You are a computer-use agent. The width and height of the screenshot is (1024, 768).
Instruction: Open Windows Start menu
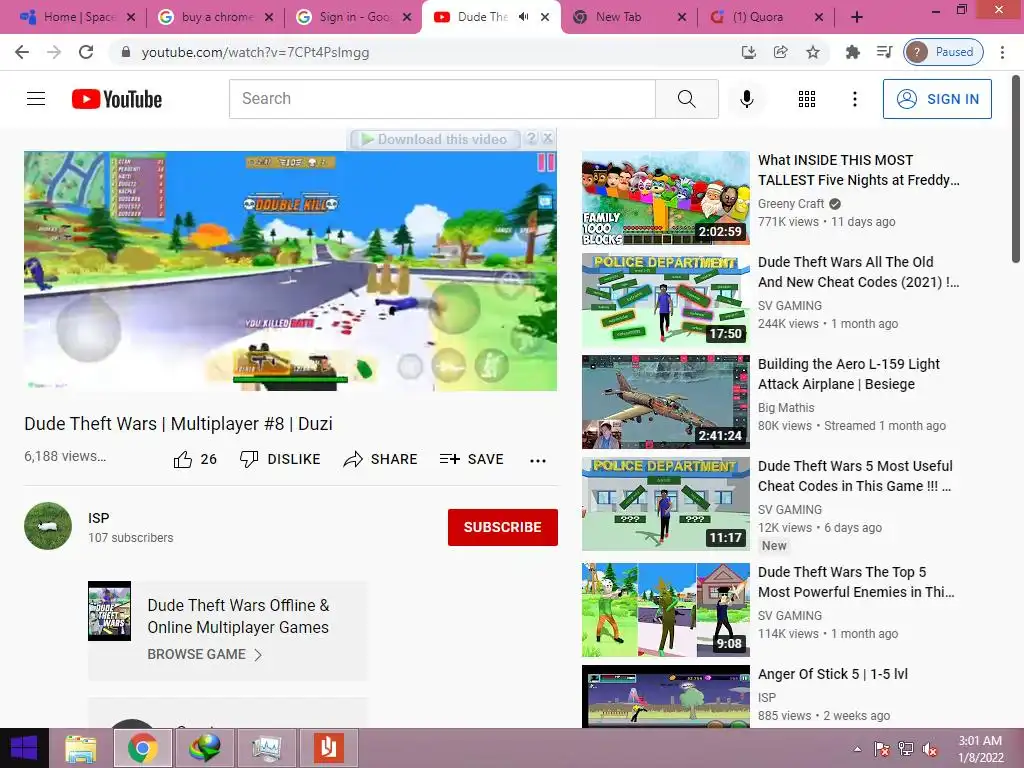tap(24, 748)
